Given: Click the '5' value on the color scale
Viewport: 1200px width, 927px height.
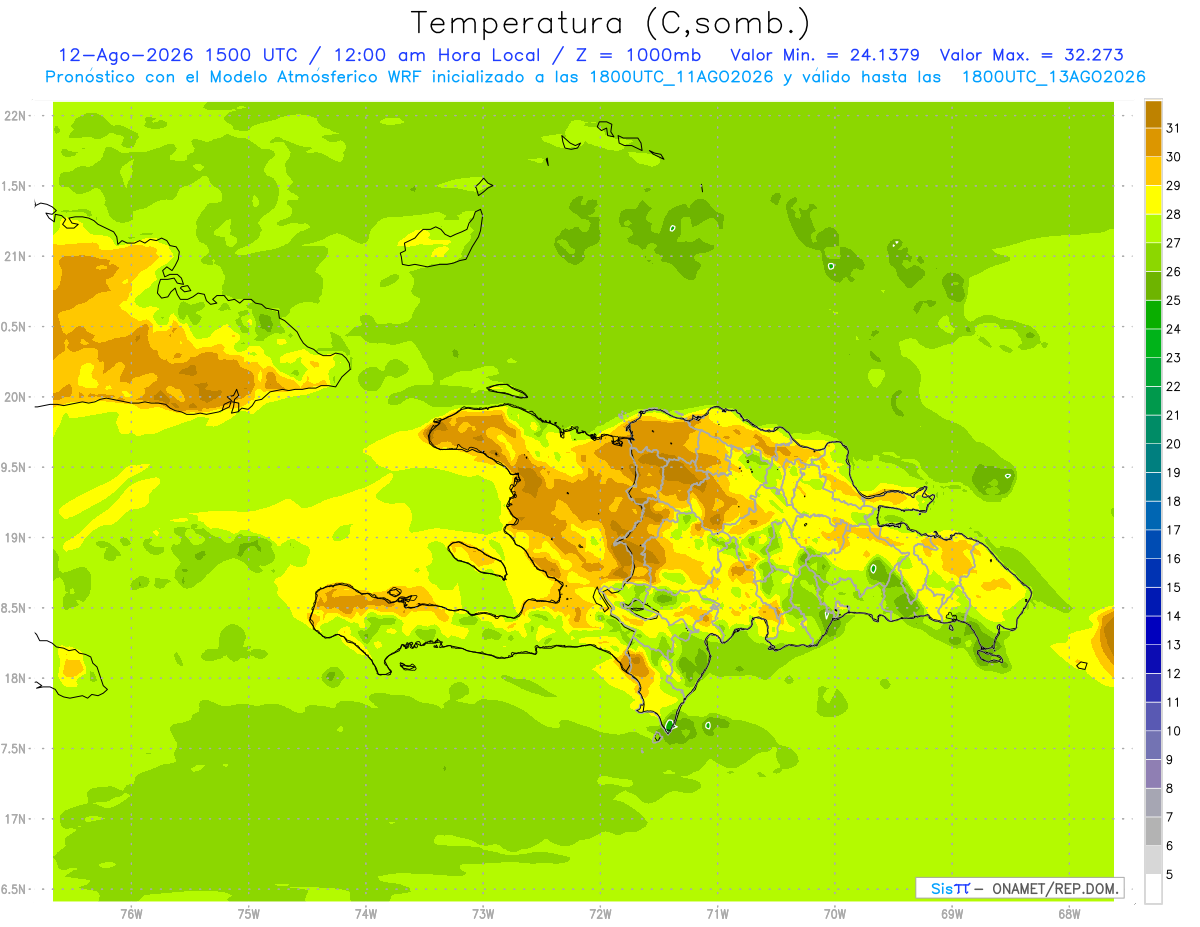Looking at the screenshot, I should pyautogui.click(x=1170, y=874).
